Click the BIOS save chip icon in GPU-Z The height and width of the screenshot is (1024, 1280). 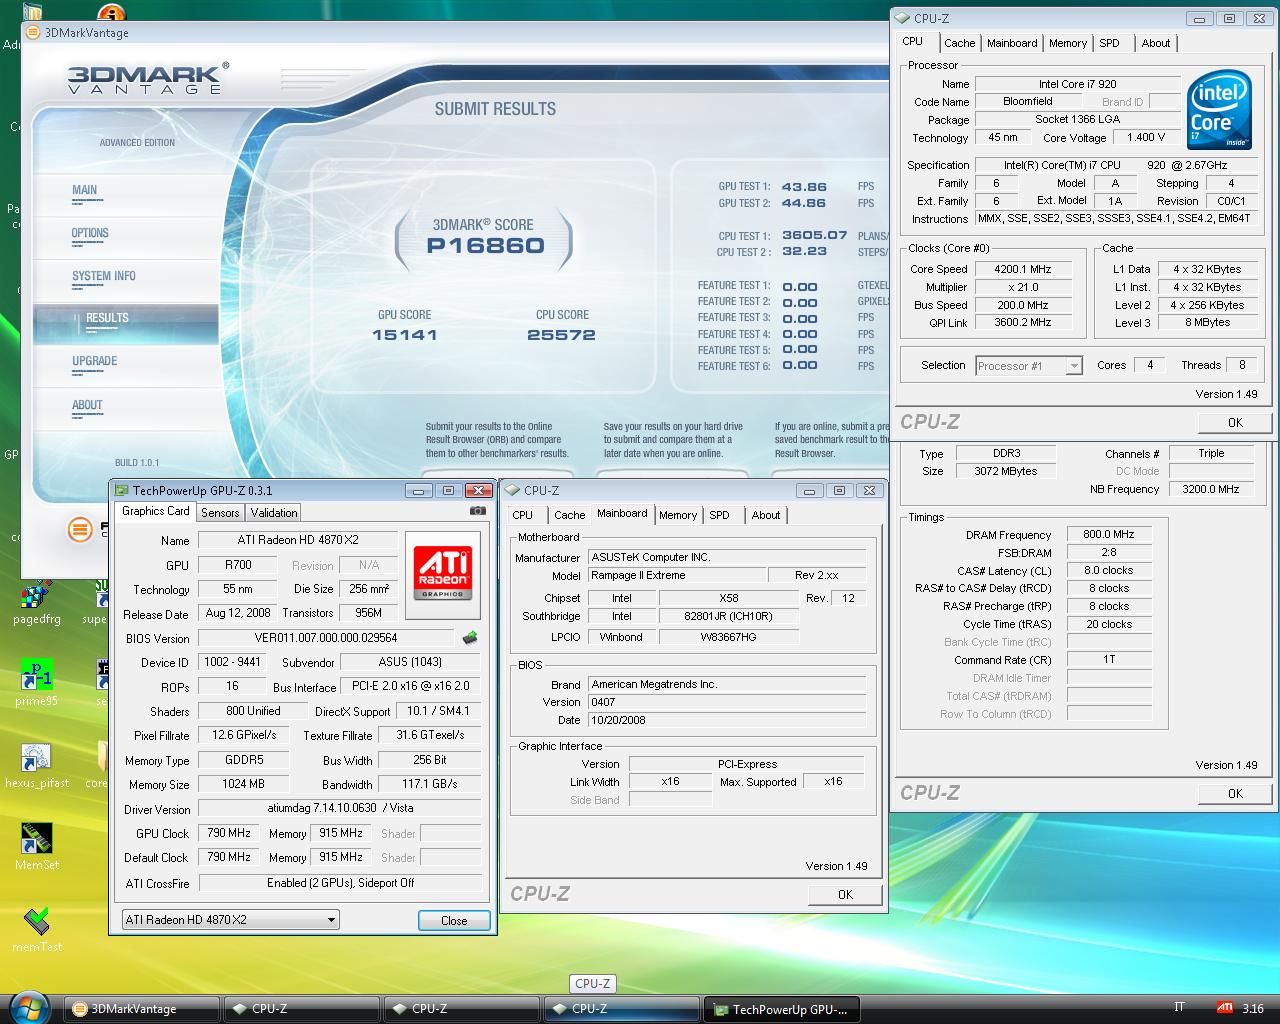pyautogui.click(x=469, y=638)
